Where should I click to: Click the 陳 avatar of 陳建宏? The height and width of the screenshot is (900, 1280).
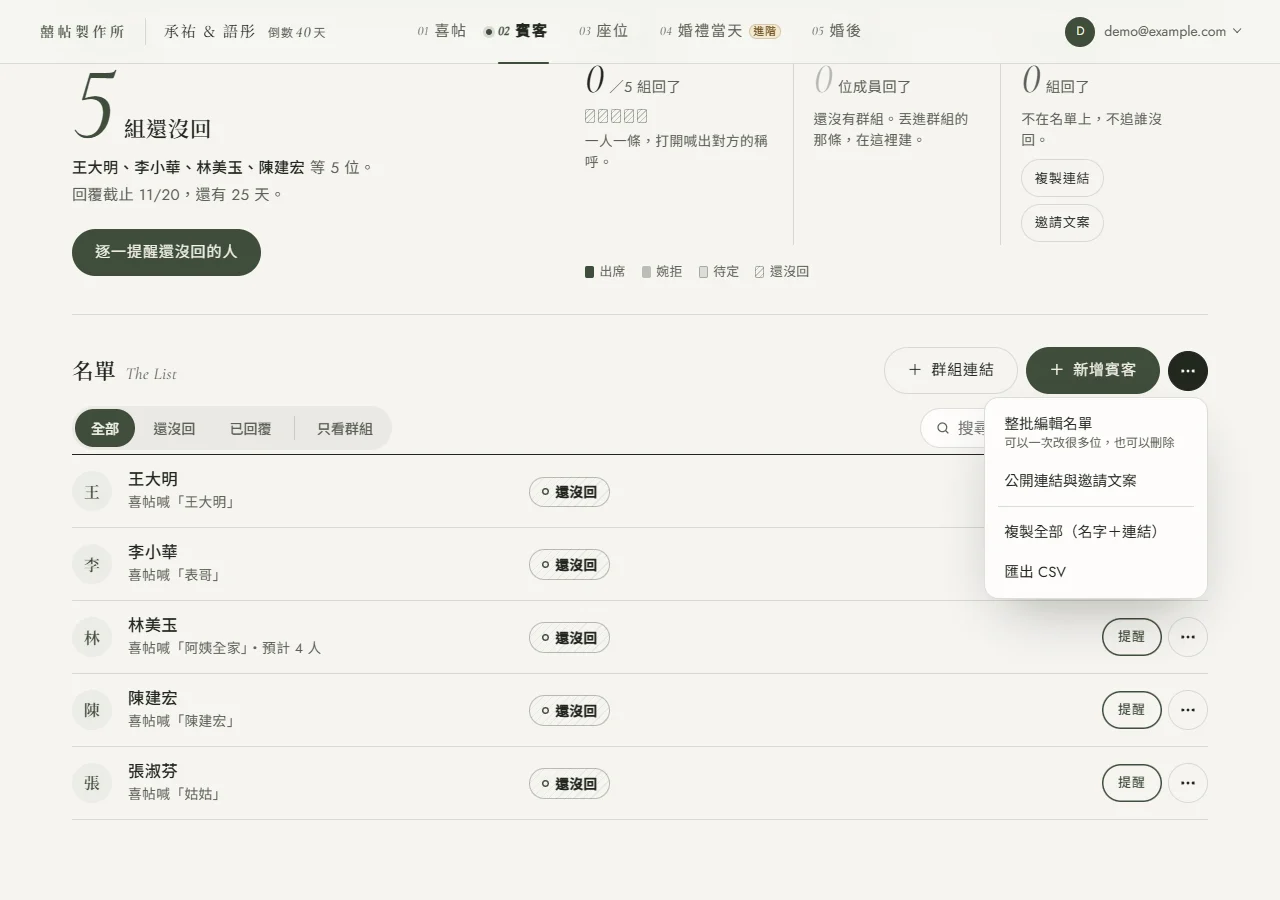pyautogui.click(x=92, y=710)
